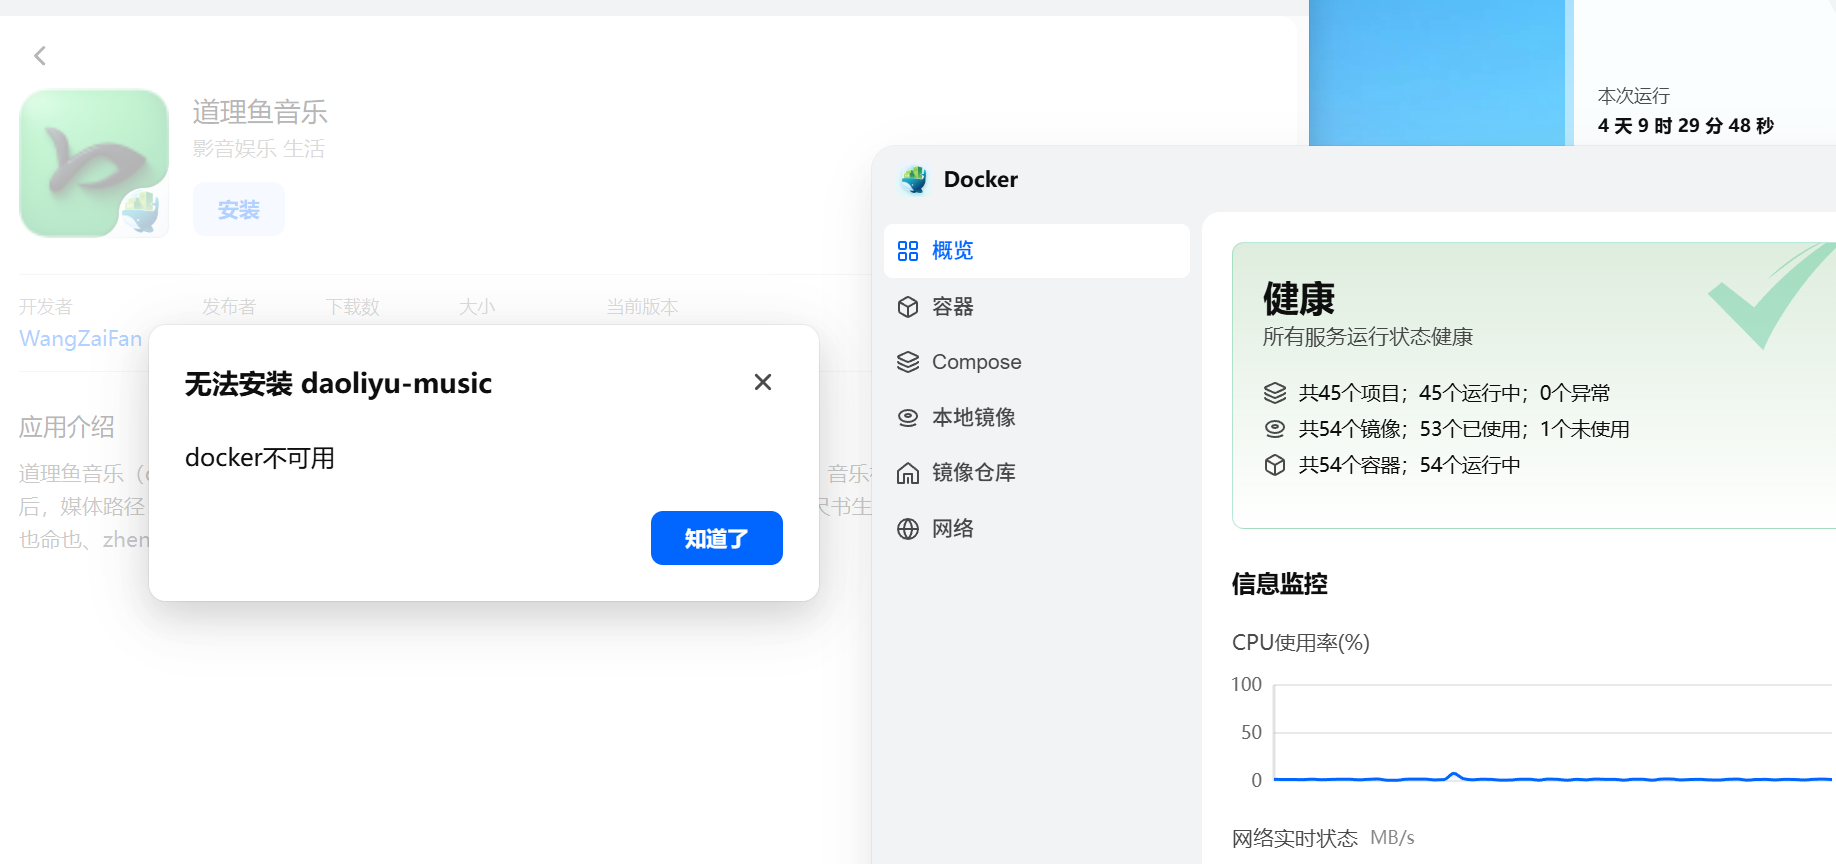Click the 容器 cube icon

pyautogui.click(x=908, y=307)
